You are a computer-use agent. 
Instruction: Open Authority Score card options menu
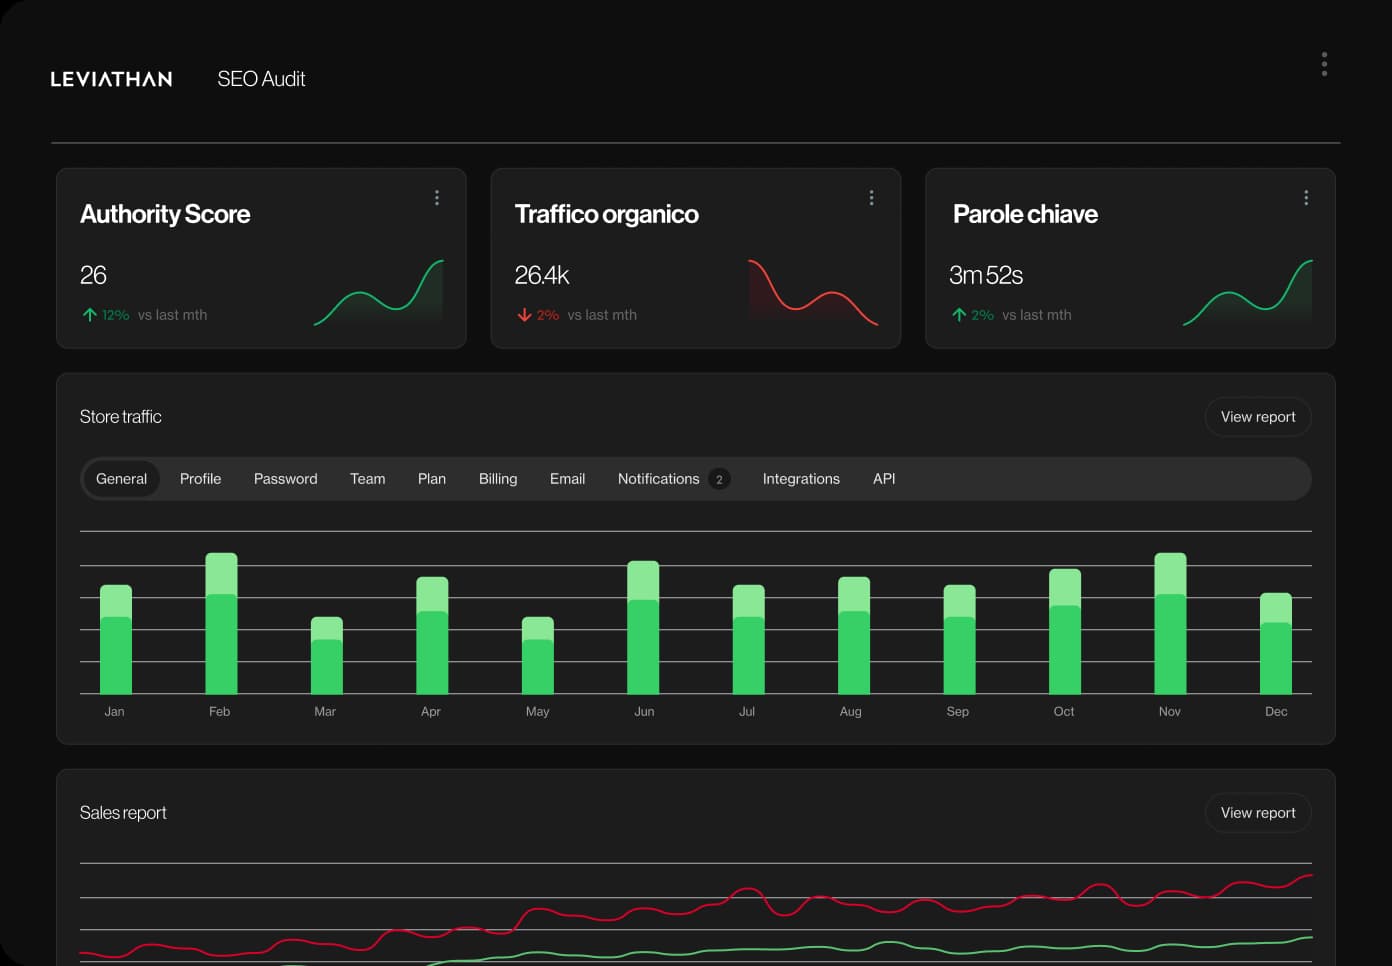437,198
